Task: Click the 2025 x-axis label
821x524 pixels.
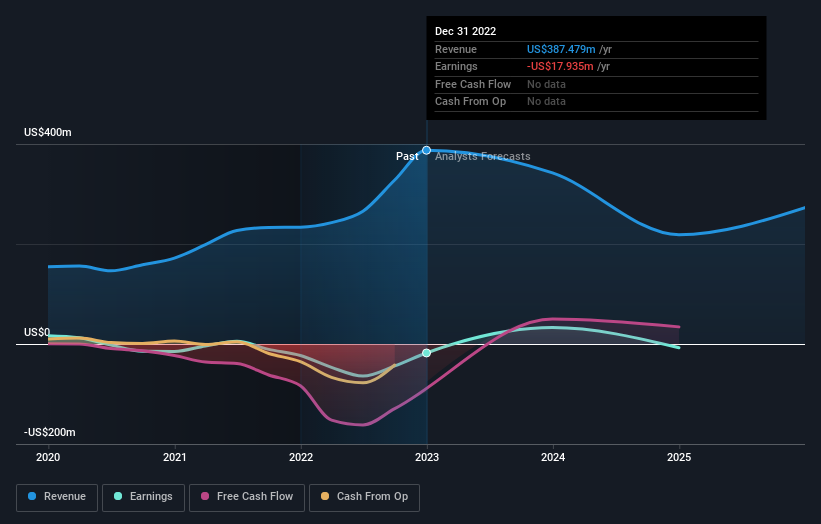Action: (679, 458)
